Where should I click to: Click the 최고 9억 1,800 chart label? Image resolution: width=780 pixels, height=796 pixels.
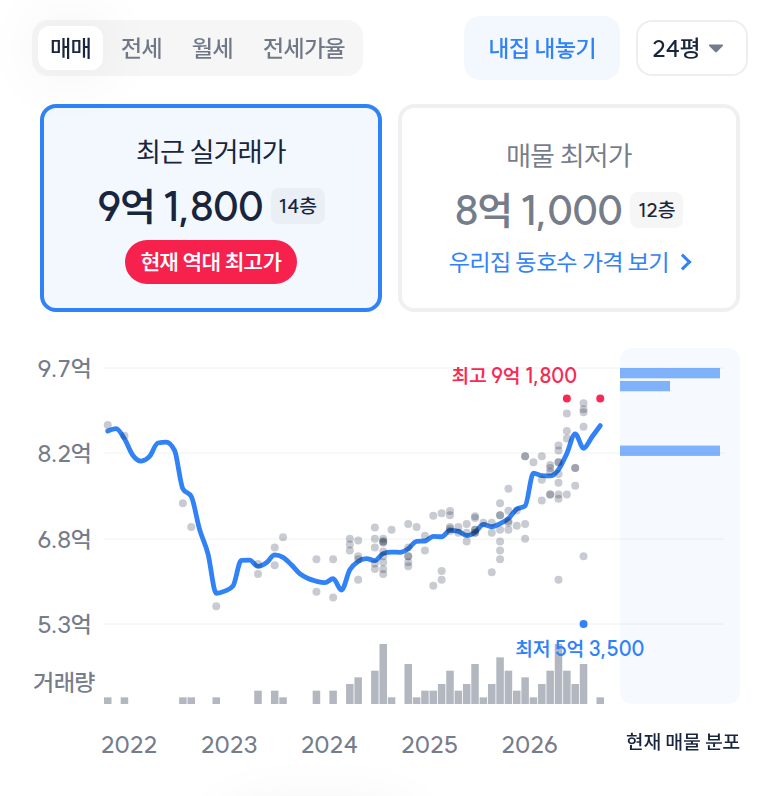click(x=514, y=376)
